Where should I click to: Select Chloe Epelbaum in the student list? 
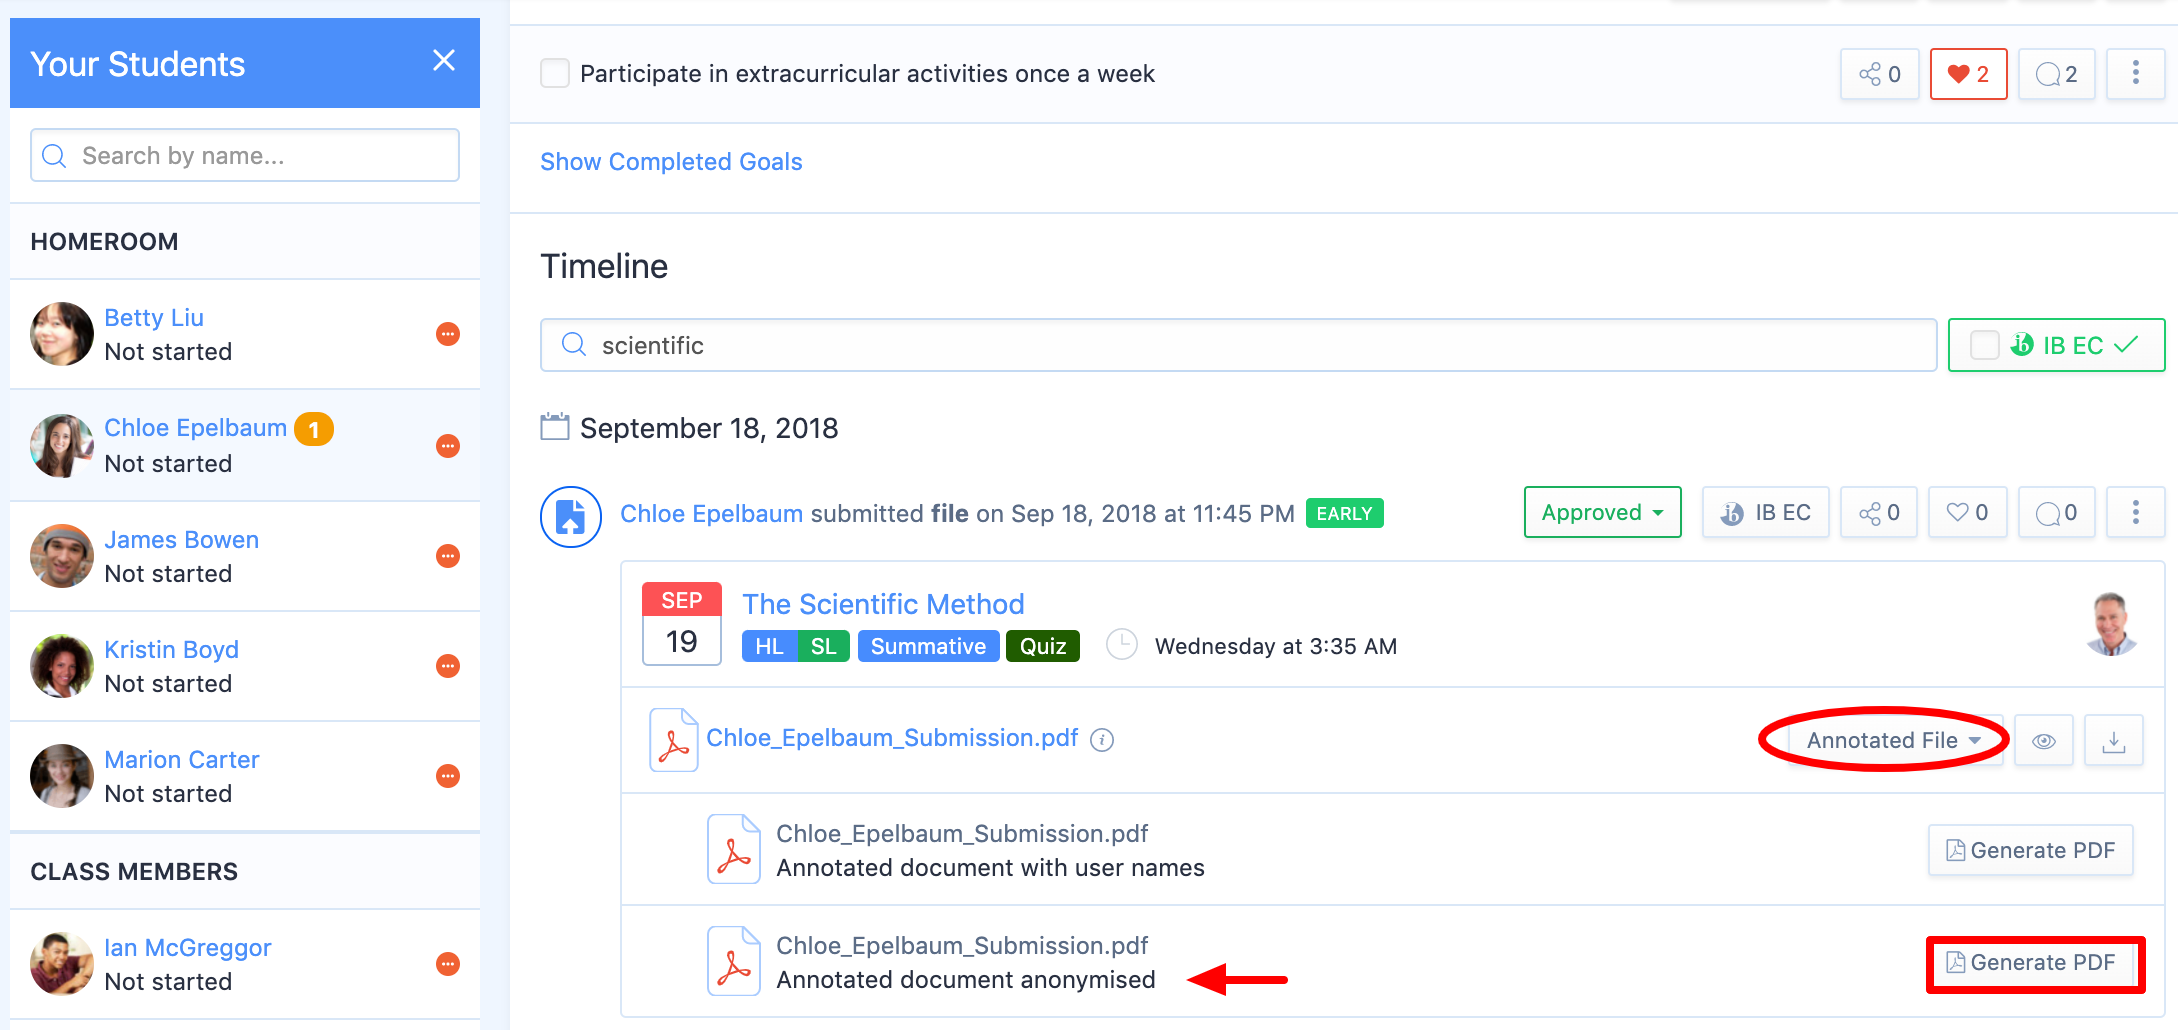point(195,428)
